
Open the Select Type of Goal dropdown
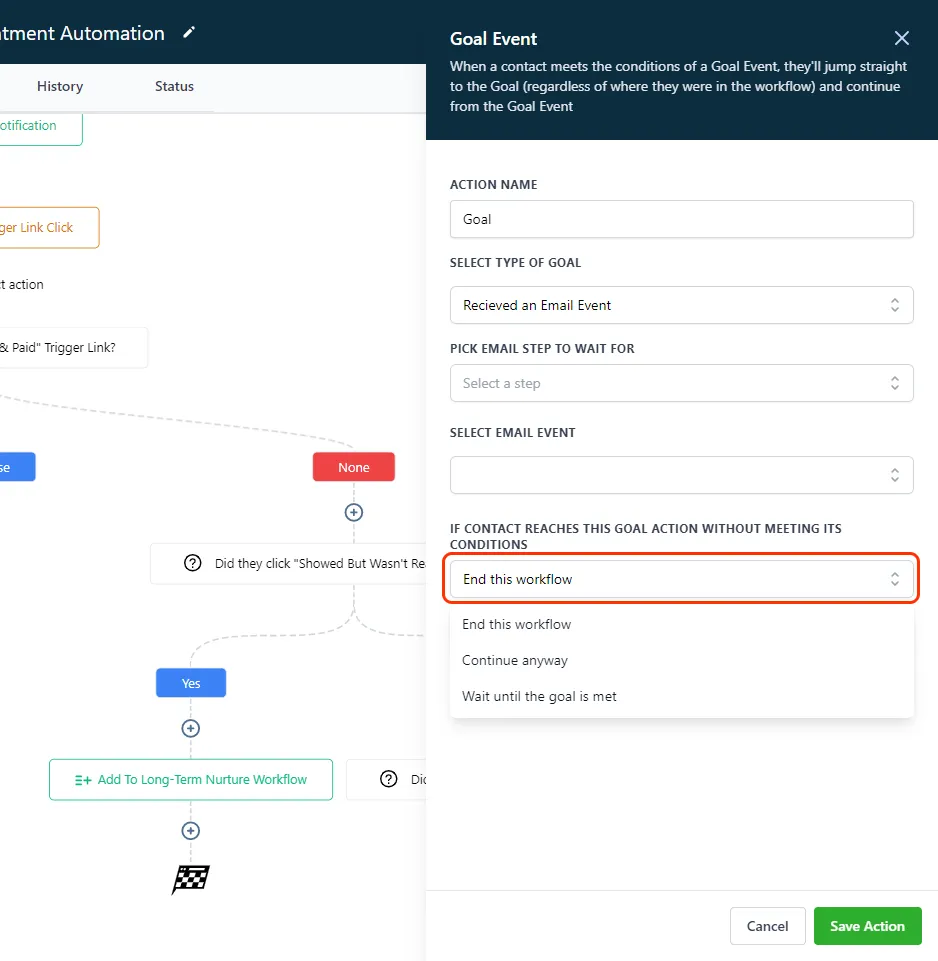point(681,305)
